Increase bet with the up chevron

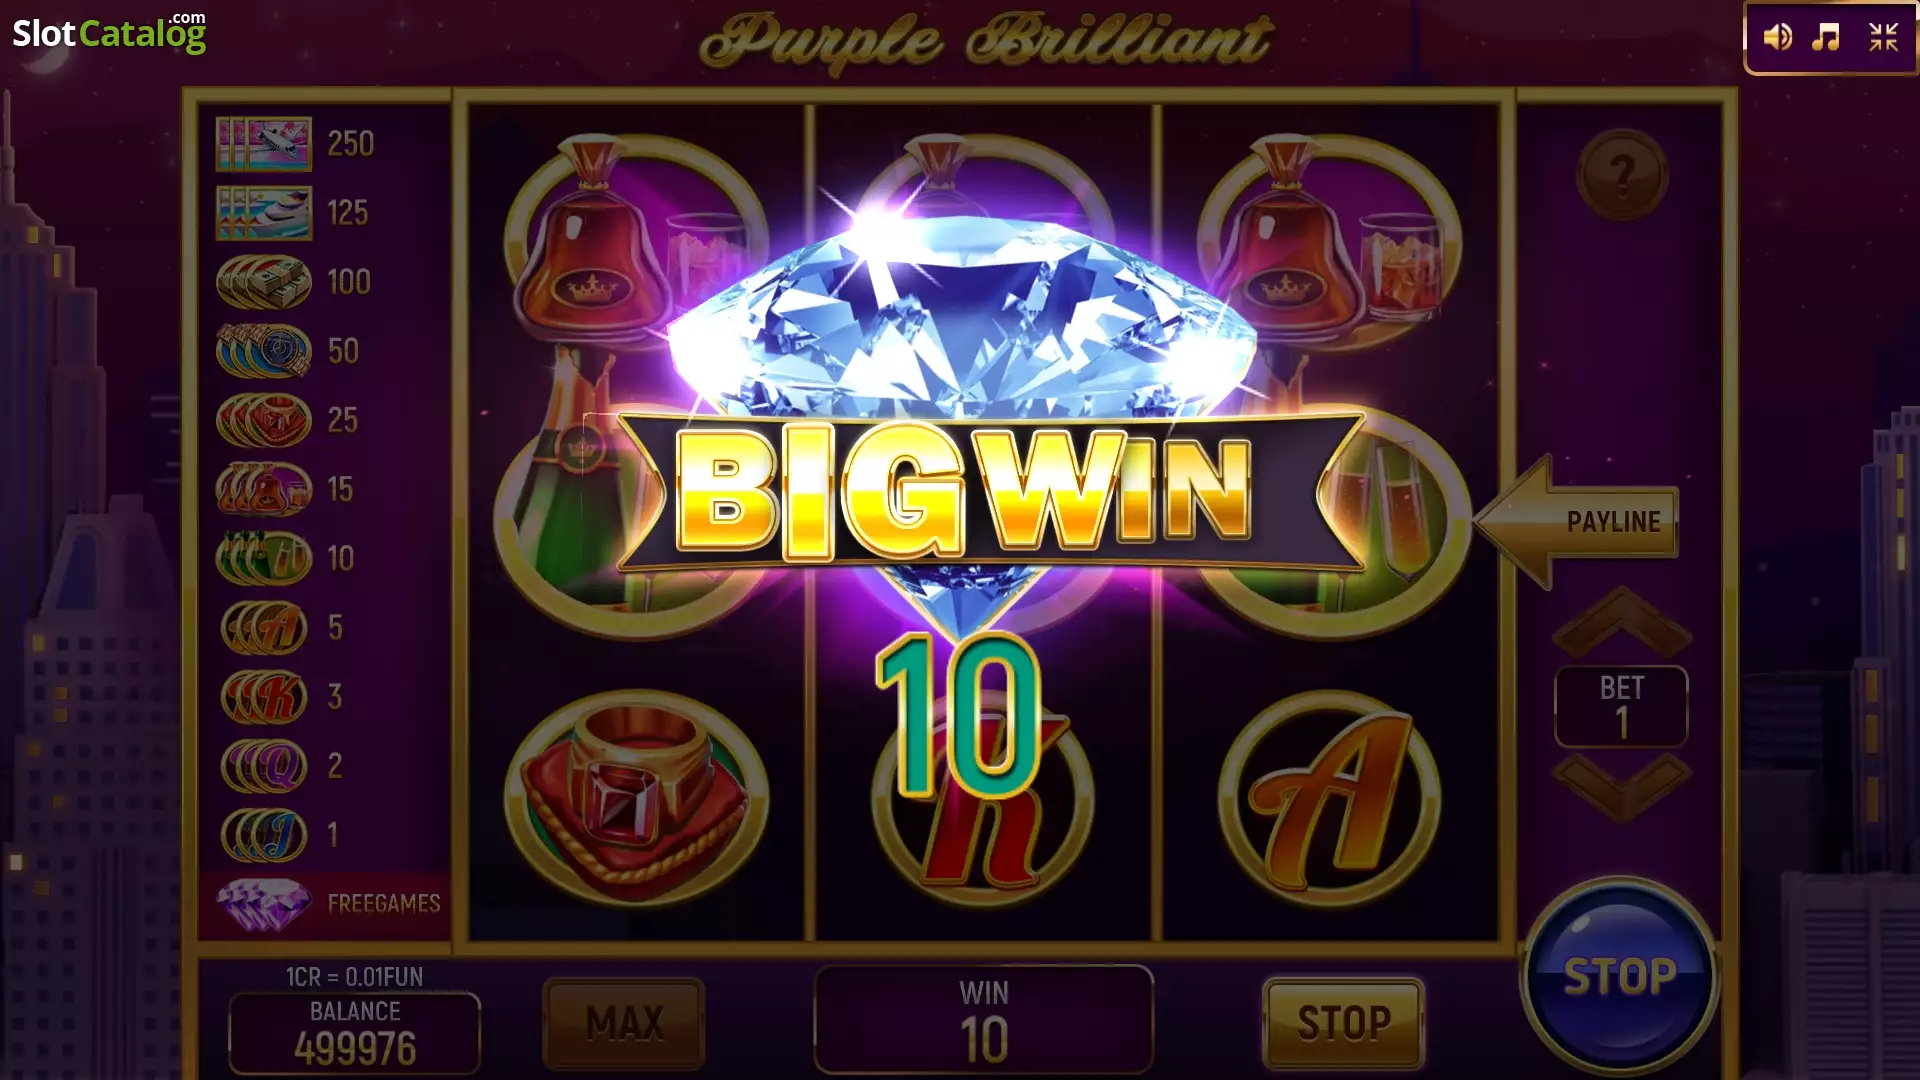click(x=1621, y=622)
